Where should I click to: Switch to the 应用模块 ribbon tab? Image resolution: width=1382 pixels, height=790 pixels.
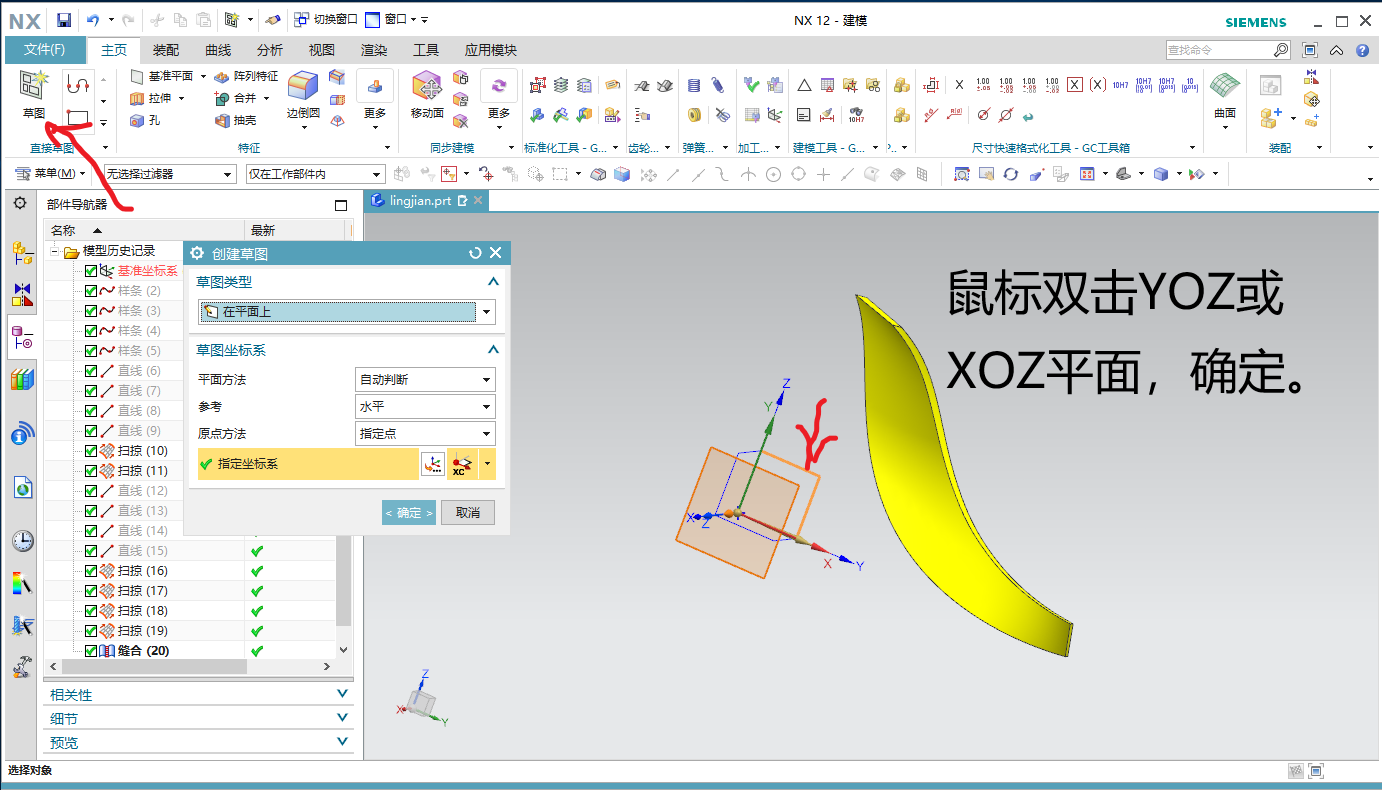coord(491,50)
